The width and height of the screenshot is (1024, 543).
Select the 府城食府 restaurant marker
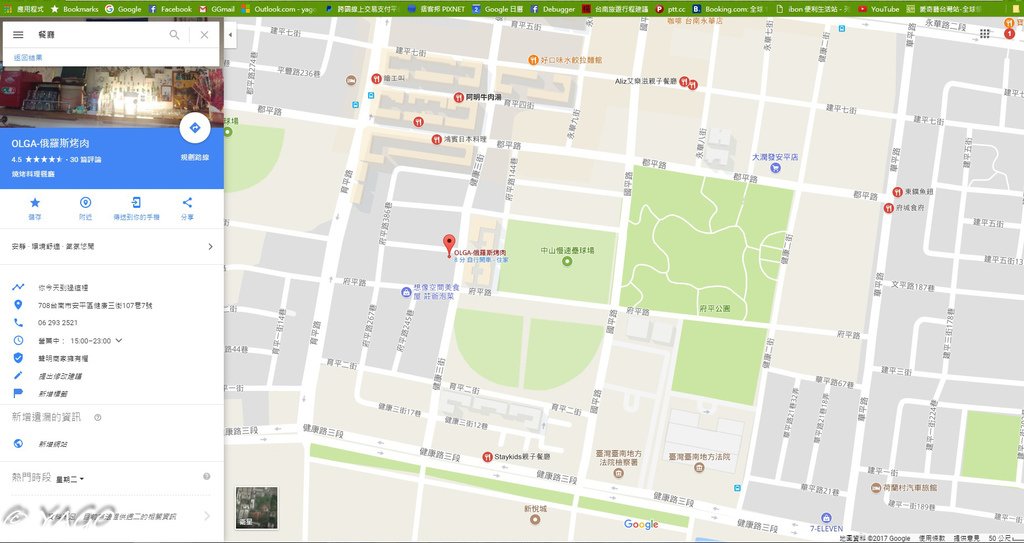pyautogui.click(x=888, y=208)
